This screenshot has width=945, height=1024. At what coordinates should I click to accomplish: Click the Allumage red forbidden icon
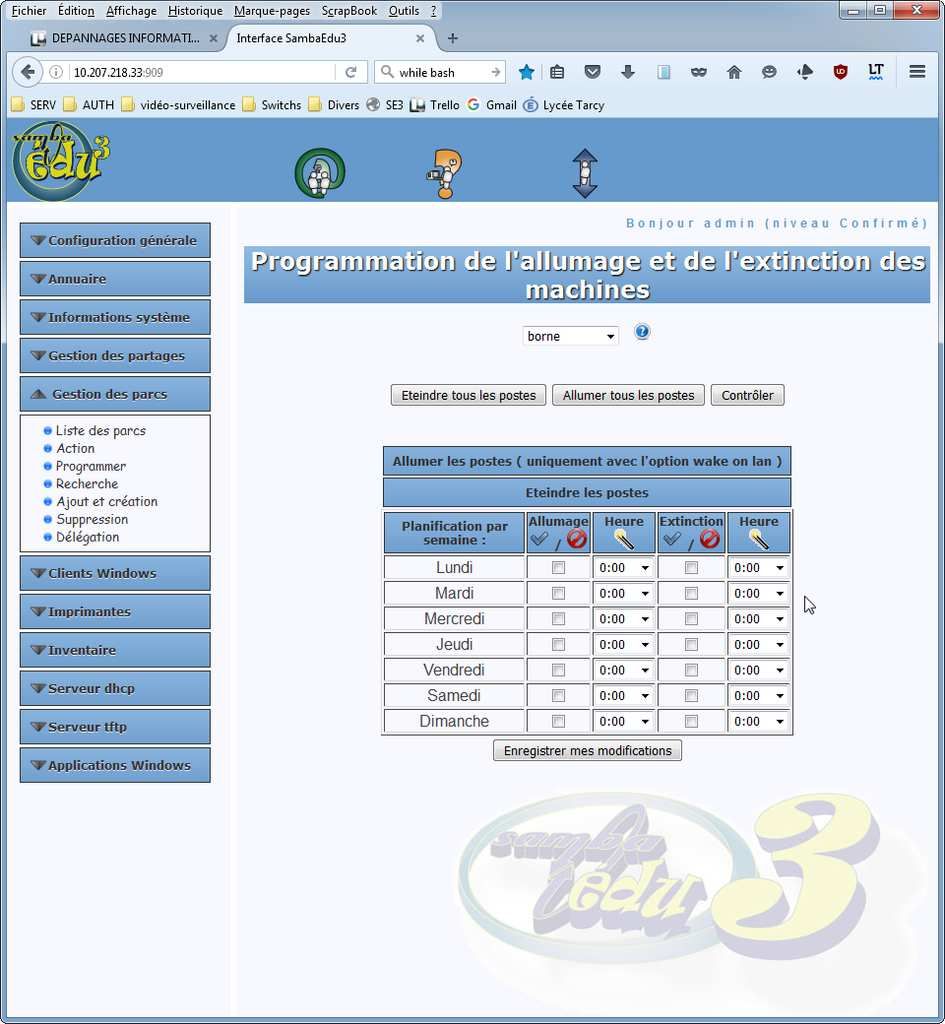576,539
